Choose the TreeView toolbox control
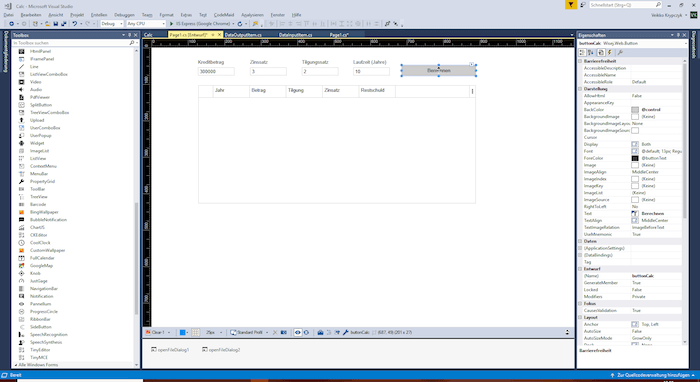 pyautogui.click(x=38, y=197)
